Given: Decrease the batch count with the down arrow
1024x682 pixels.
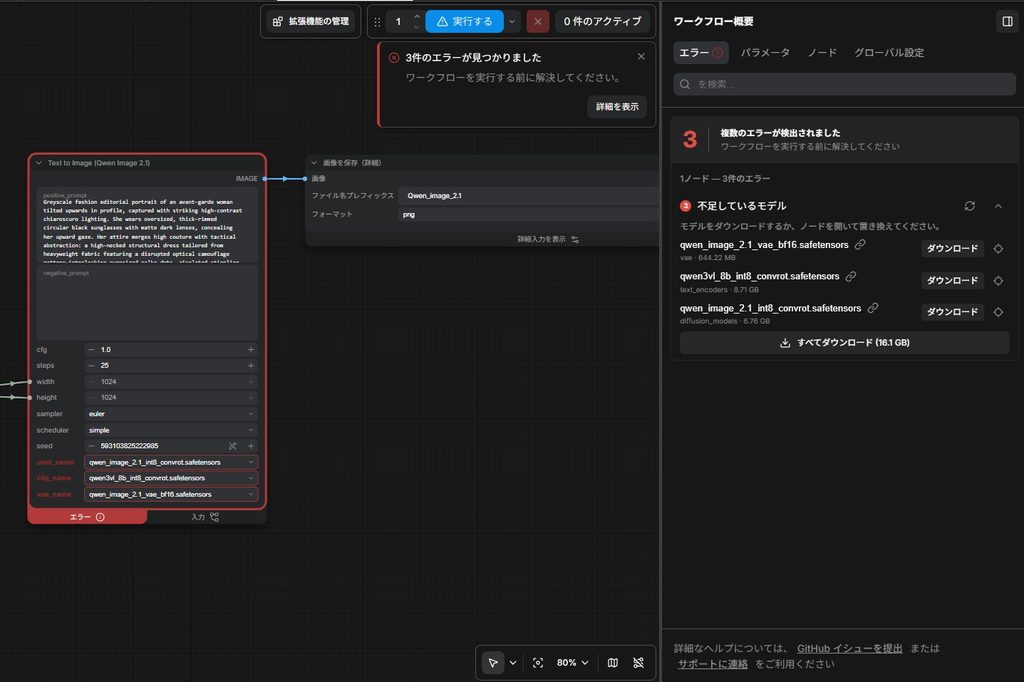Looking at the screenshot, I should [x=417, y=27].
